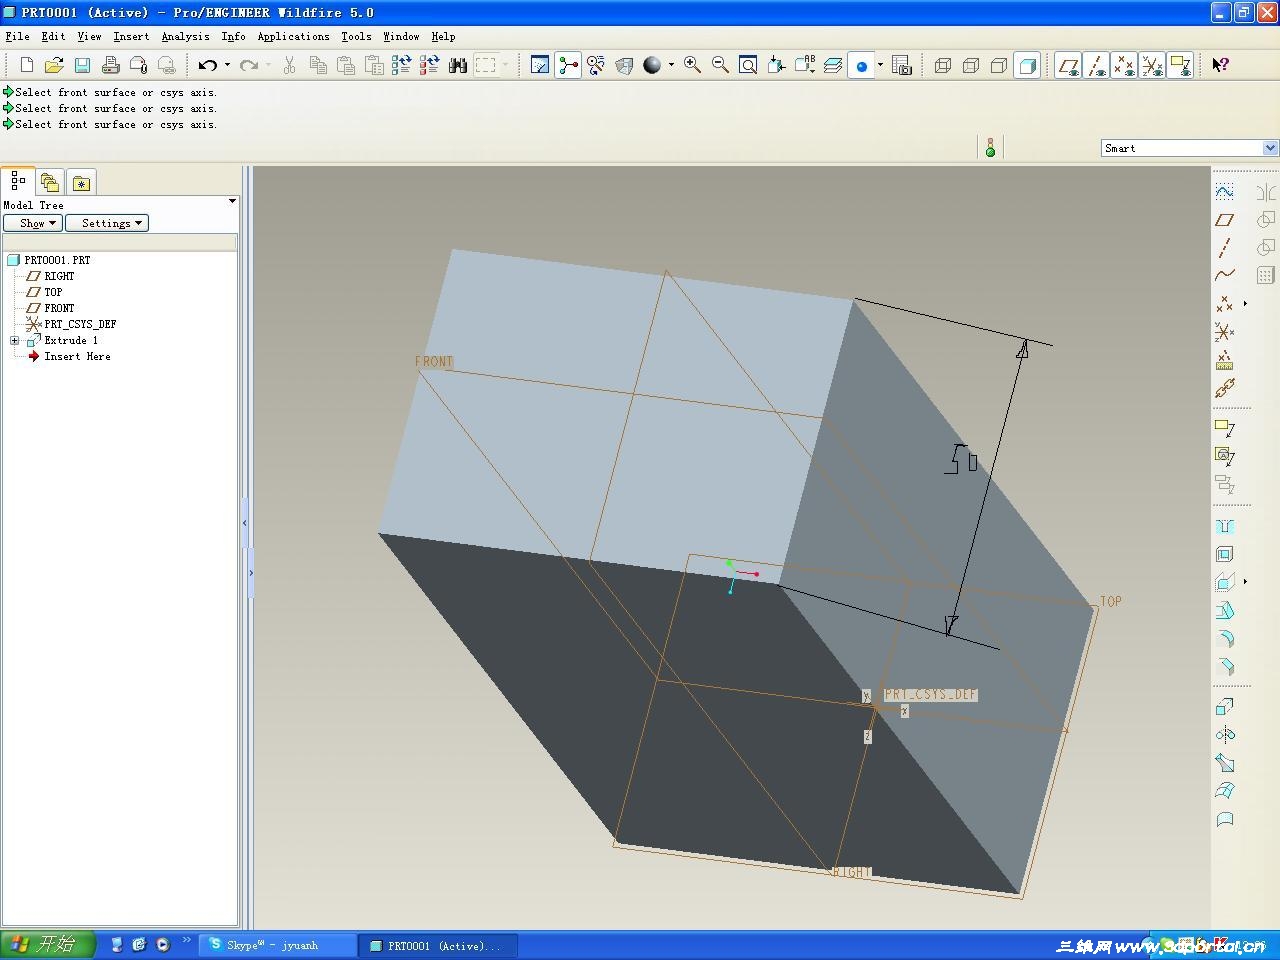Expand the Settings dropdown in Model Tree
Image resolution: width=1280 pixels, height=960 pixels.
(107, 223)
